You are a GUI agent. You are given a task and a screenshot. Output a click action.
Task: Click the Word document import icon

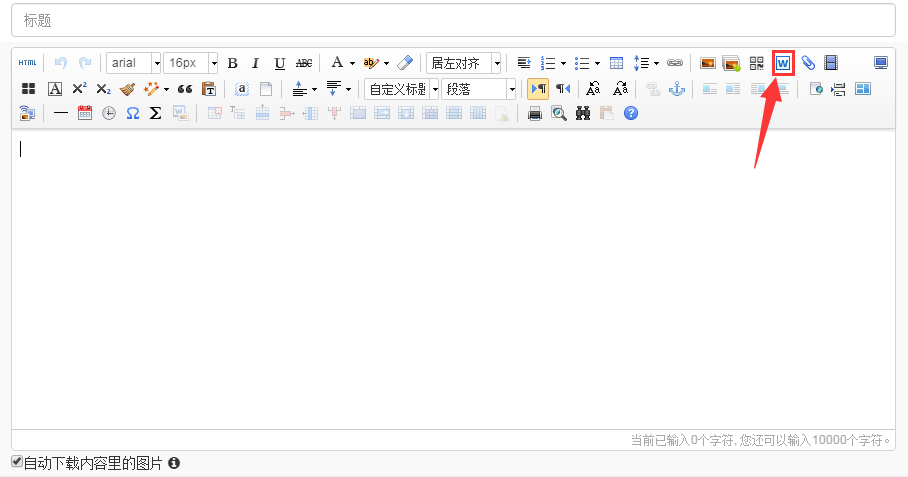point(783,63)
